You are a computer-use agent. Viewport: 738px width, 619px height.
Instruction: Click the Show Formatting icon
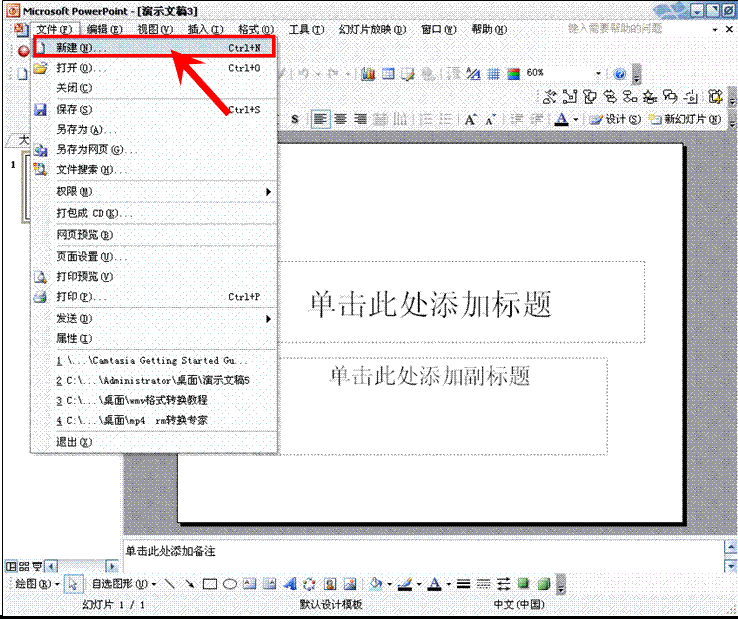[473, 74]
